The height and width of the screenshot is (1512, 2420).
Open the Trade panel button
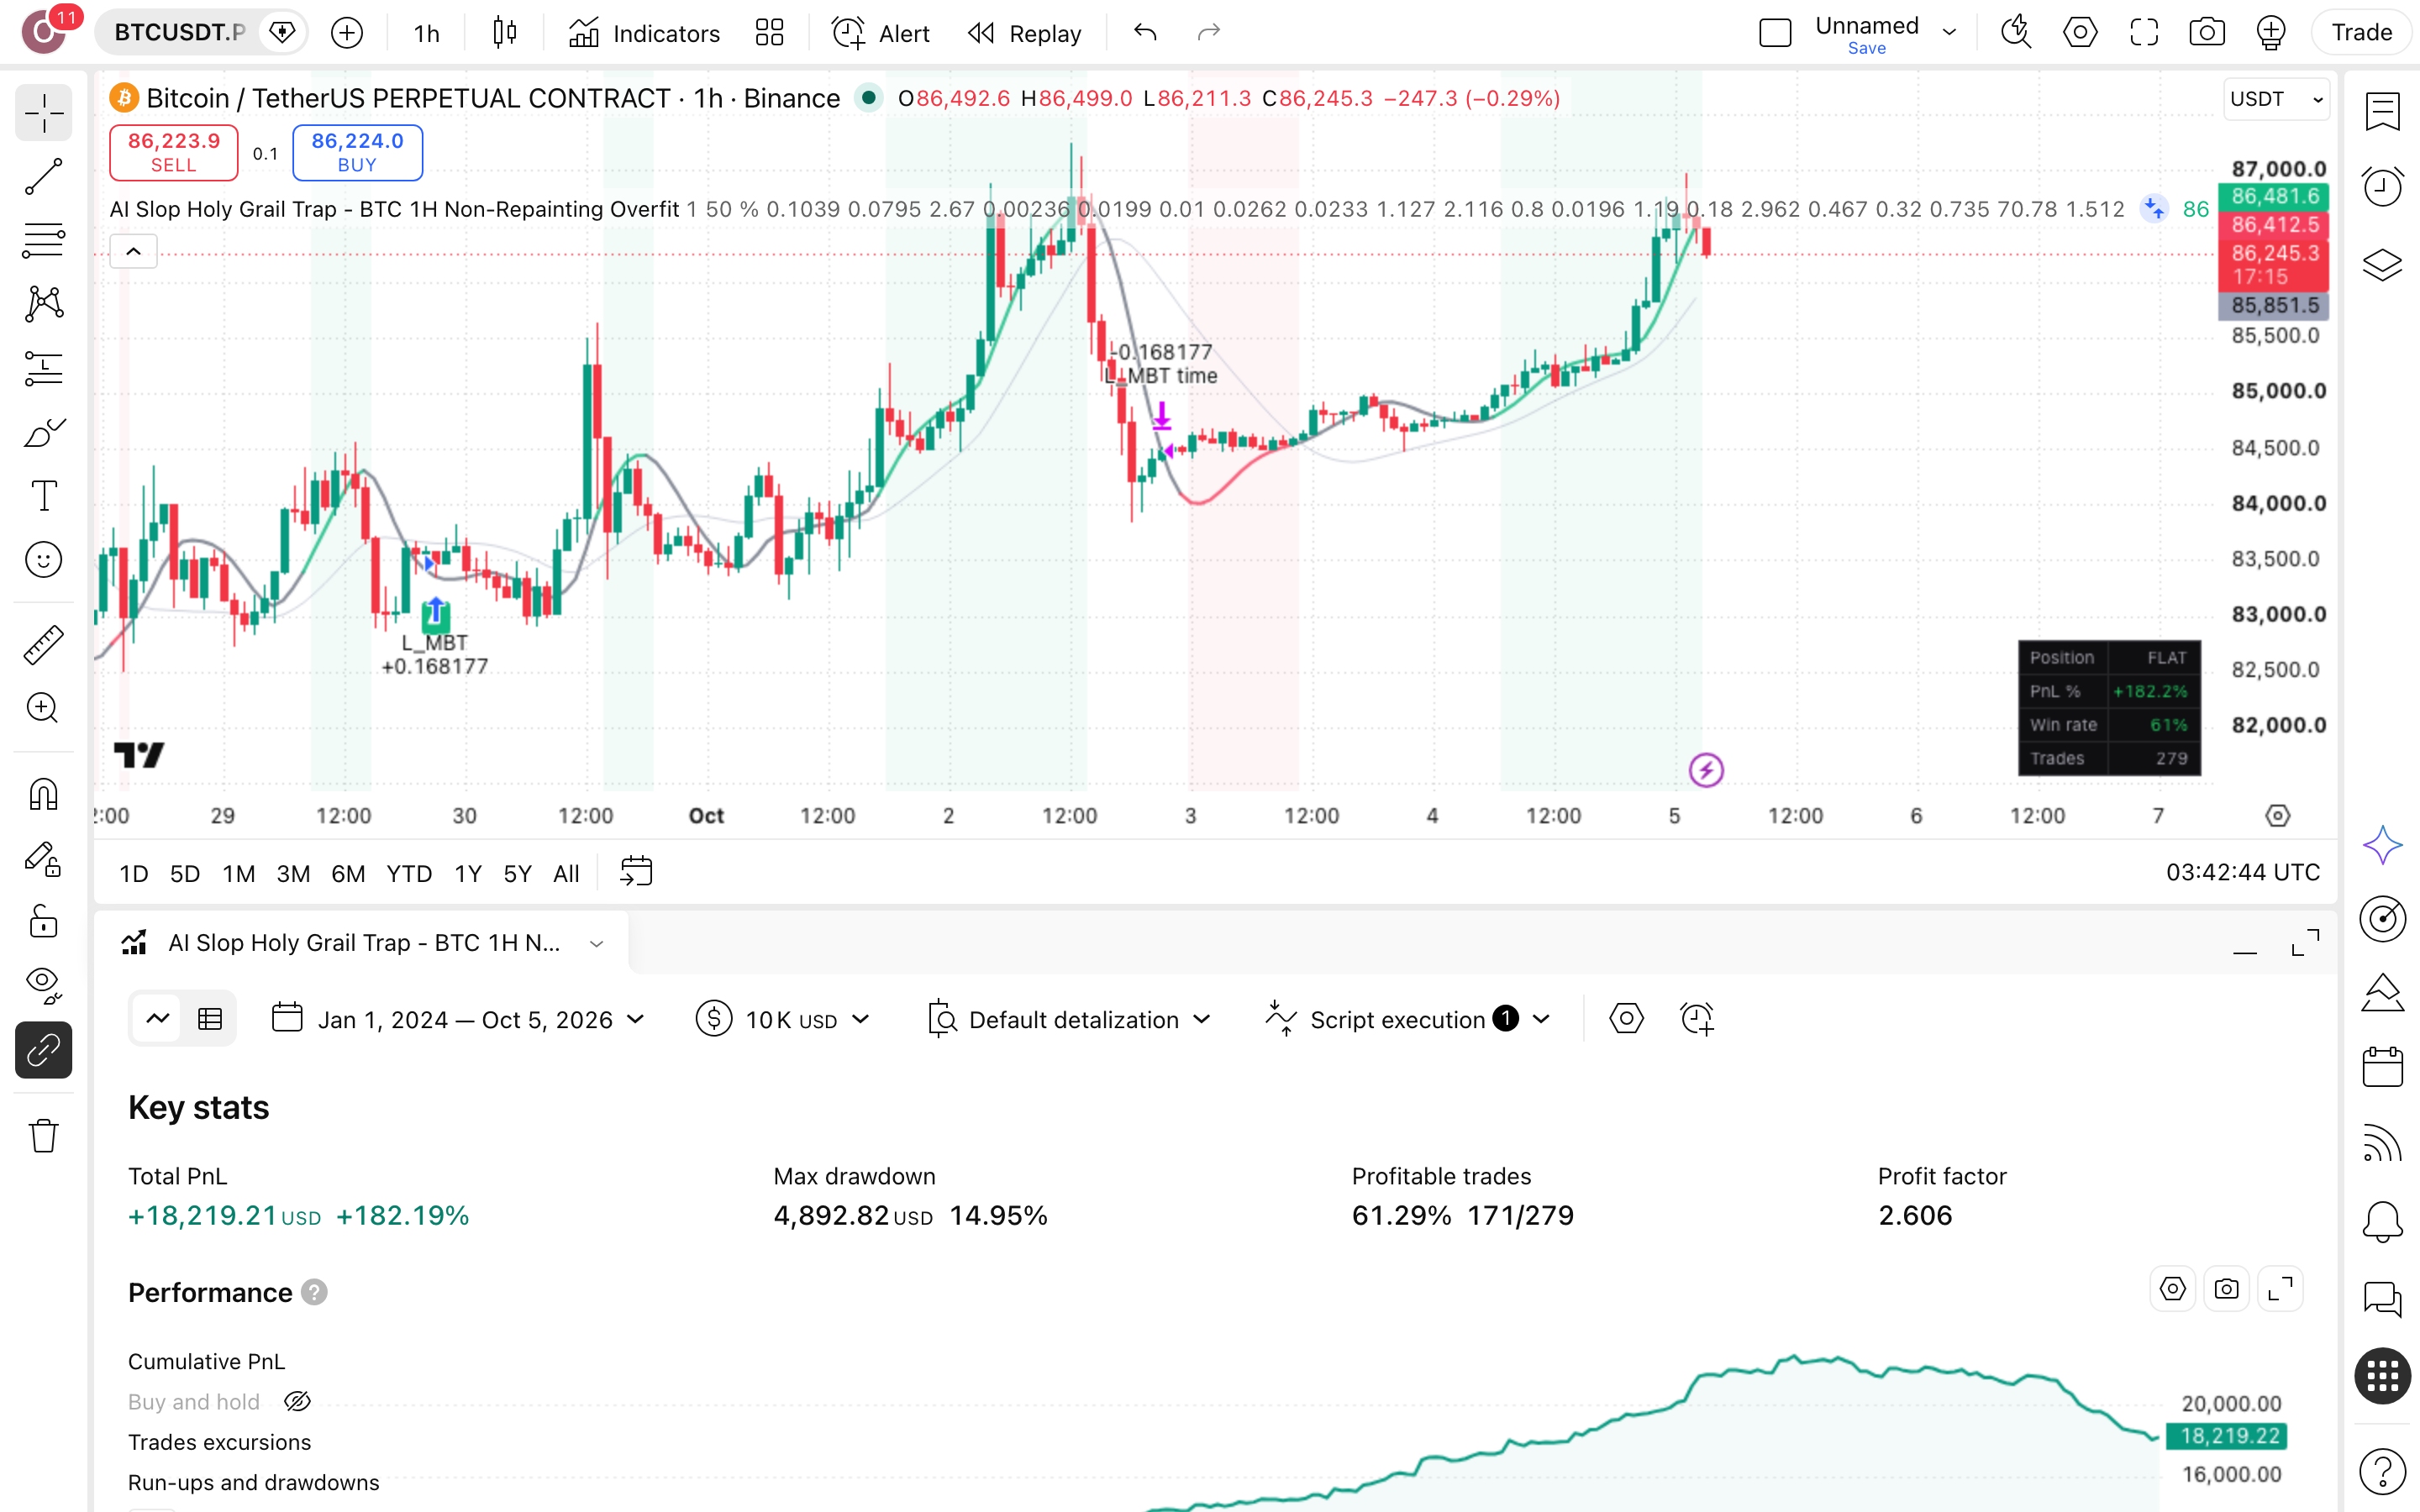[x=2361, y=33]
